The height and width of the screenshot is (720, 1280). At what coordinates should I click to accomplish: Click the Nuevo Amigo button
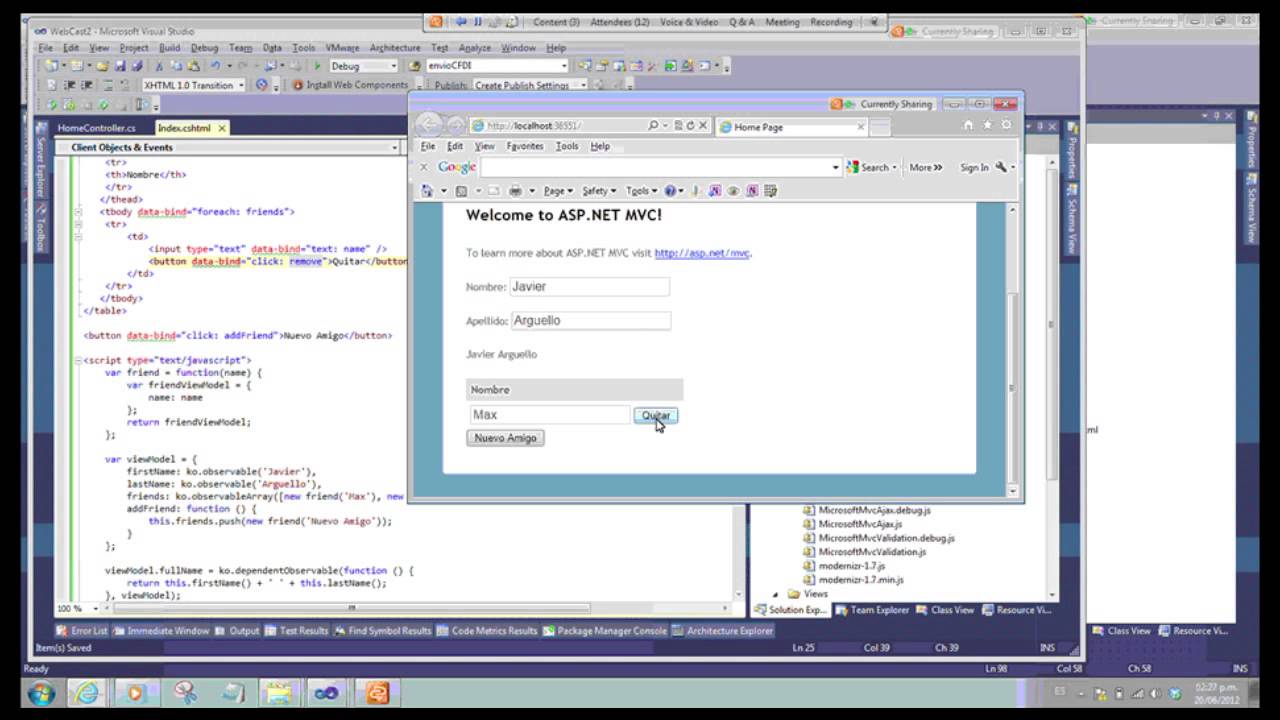(x=505, y=438)
